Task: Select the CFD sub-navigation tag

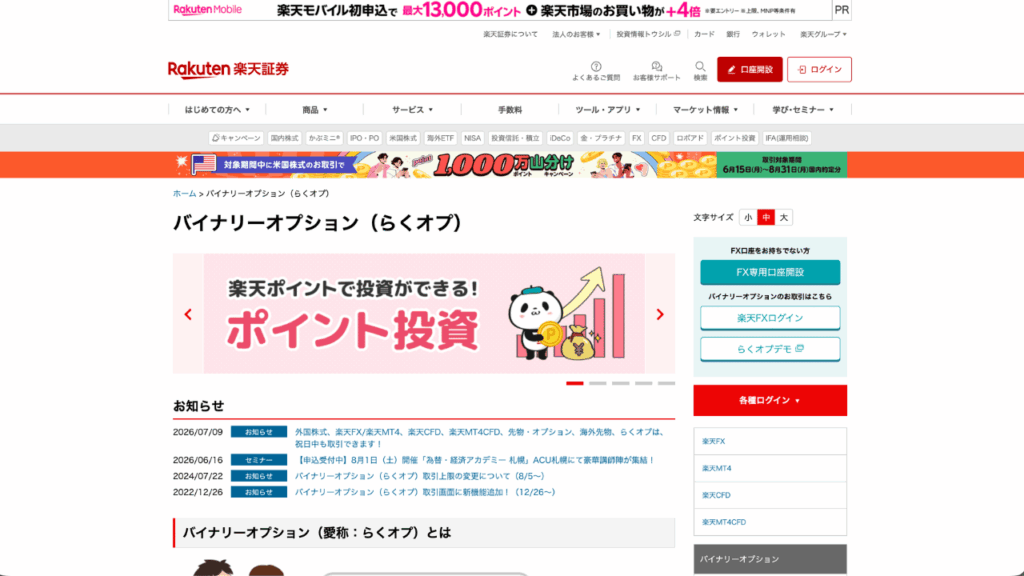Action: (658, 138)
